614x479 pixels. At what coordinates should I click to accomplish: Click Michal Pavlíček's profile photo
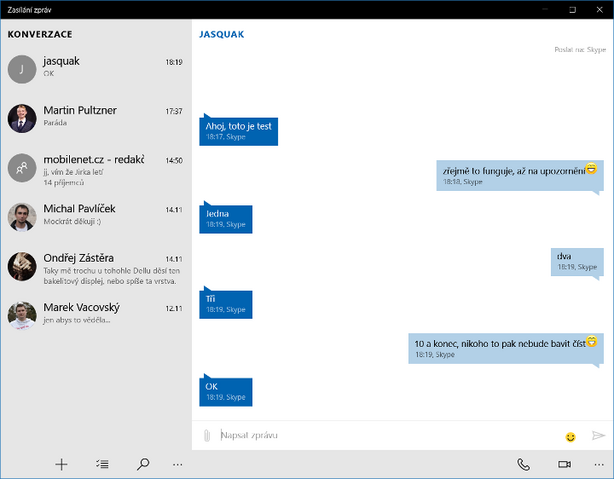(x=22, y=217)
